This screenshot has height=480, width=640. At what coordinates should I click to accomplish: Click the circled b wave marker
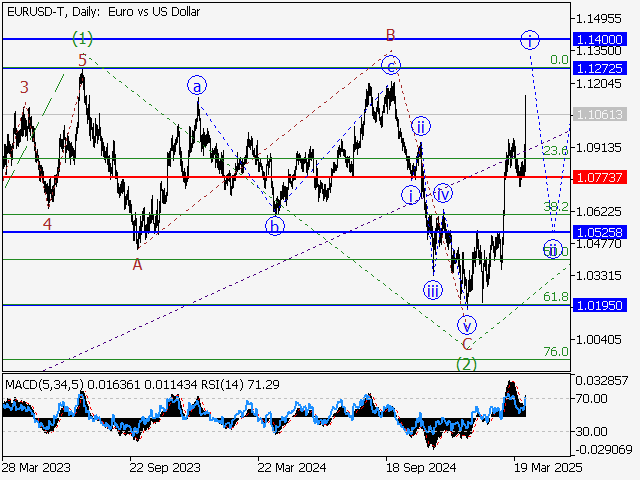274,225
